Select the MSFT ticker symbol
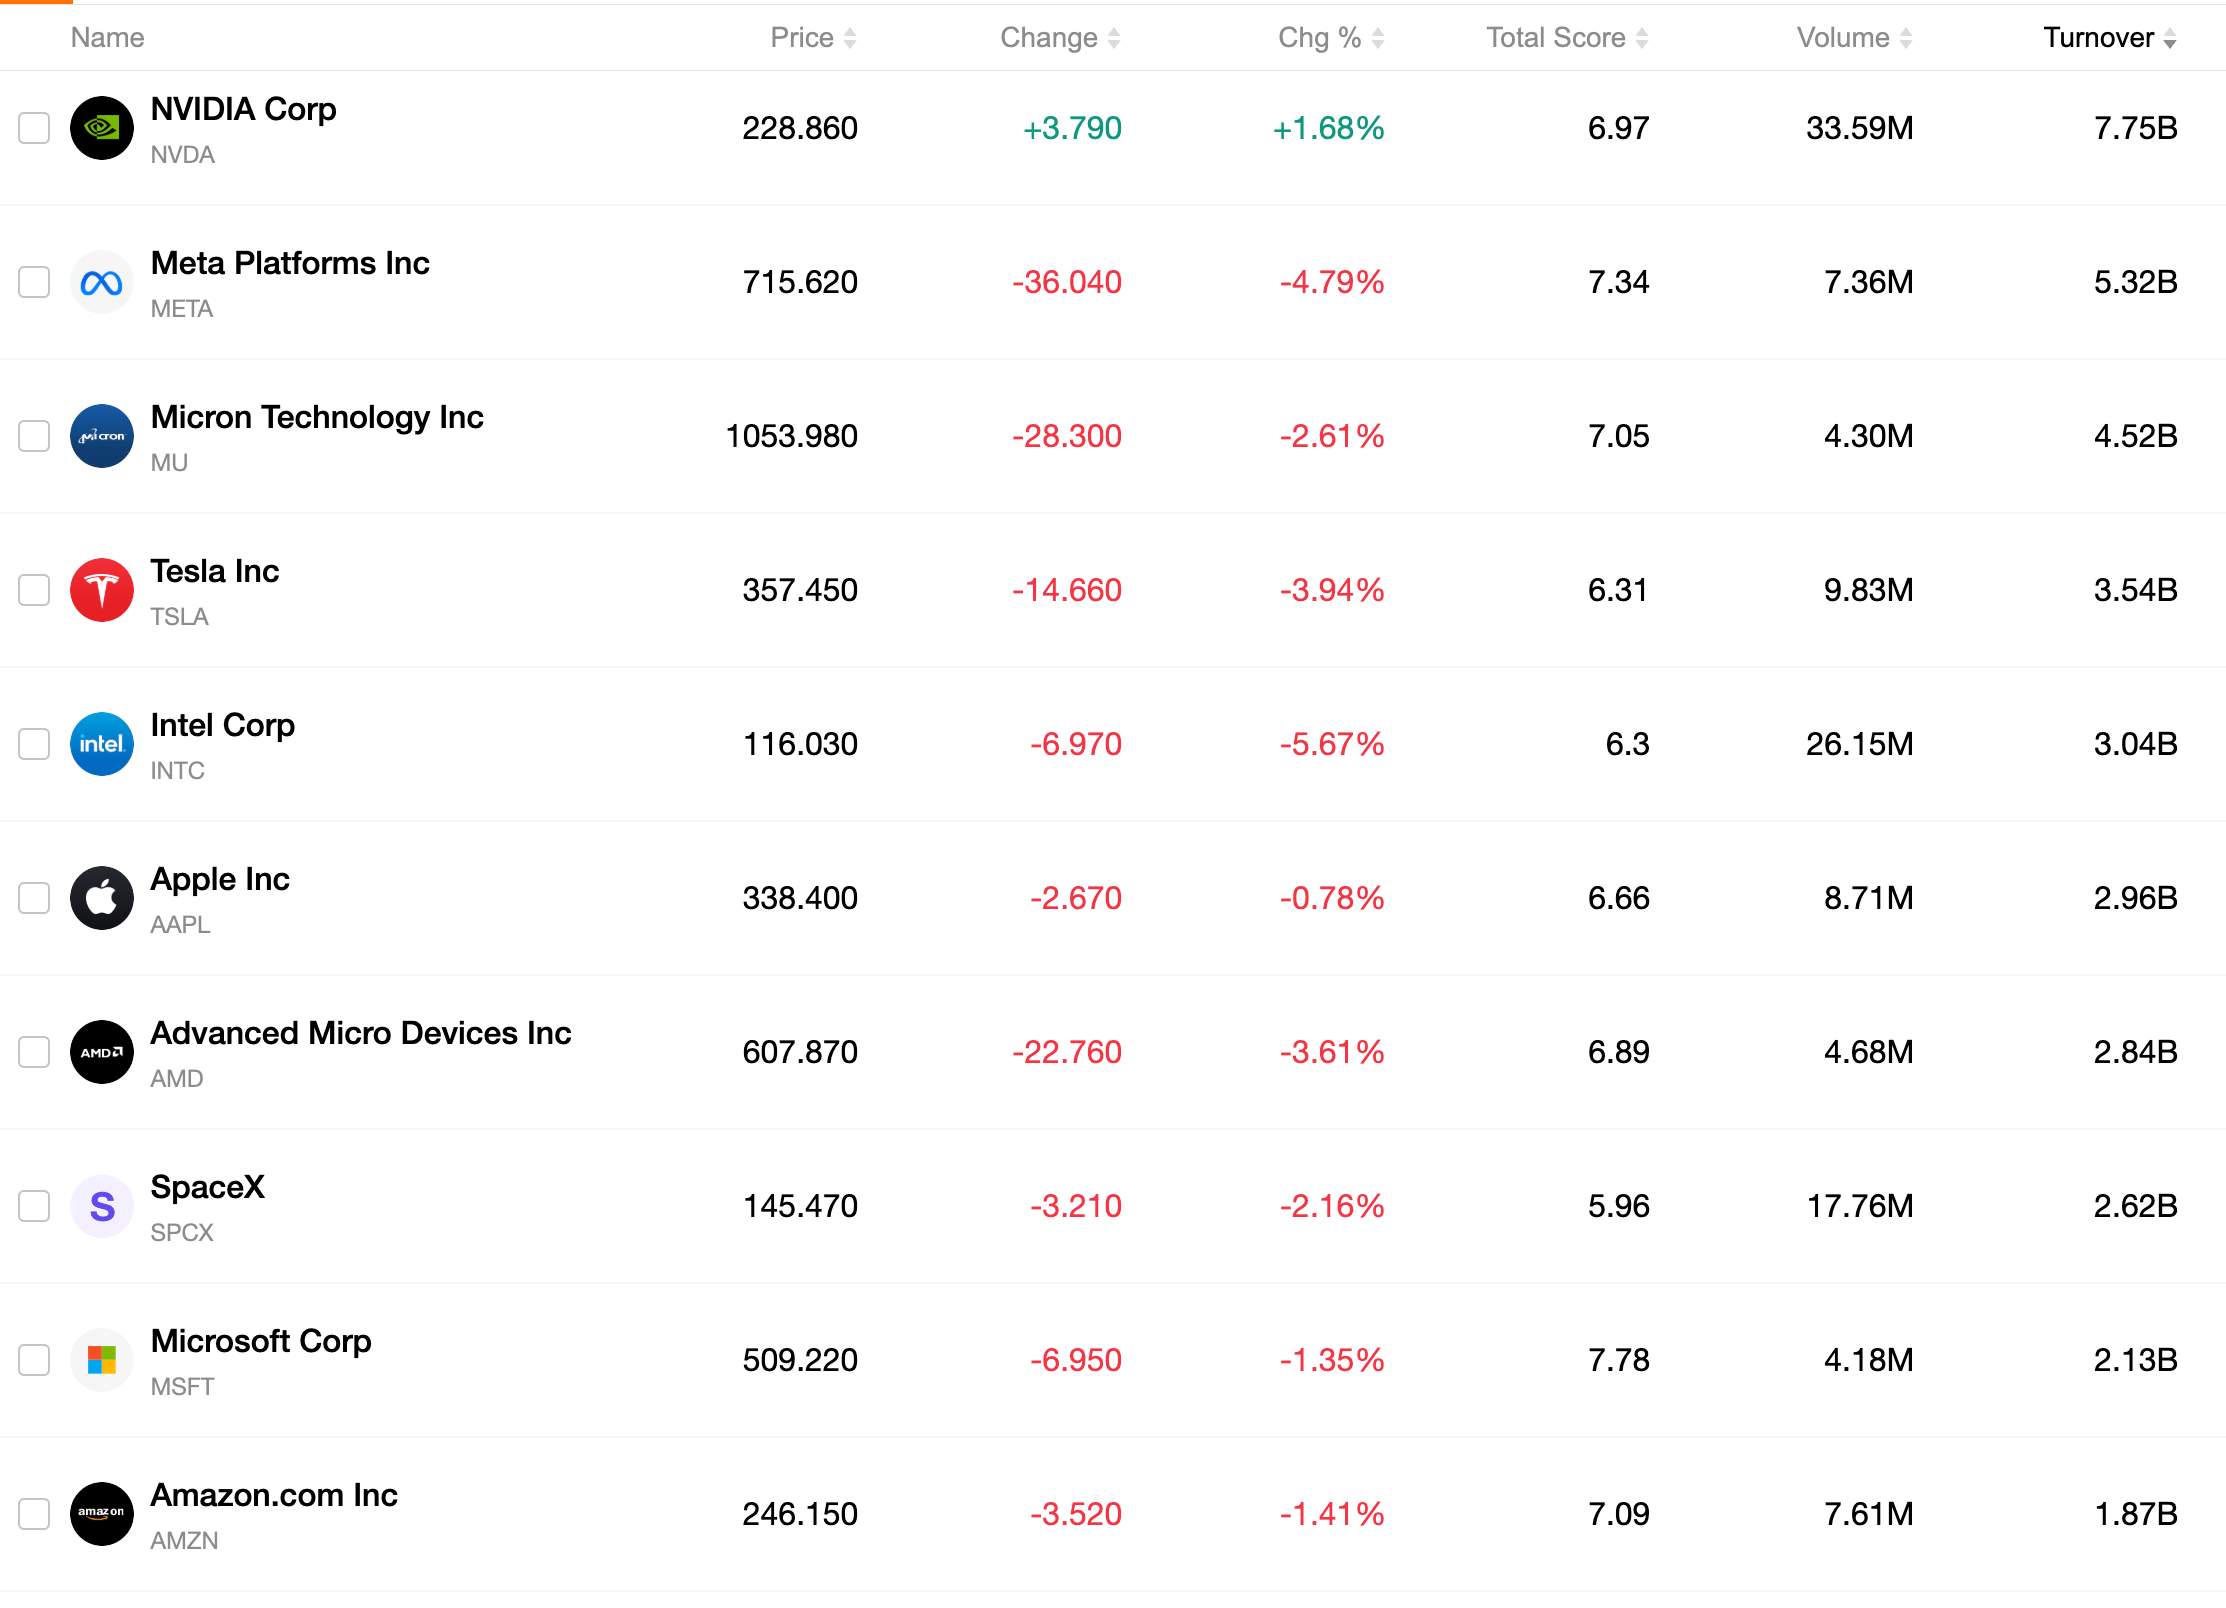Image resolution: width=2226 pixels, height=1608 pixels. (183, 1387)
